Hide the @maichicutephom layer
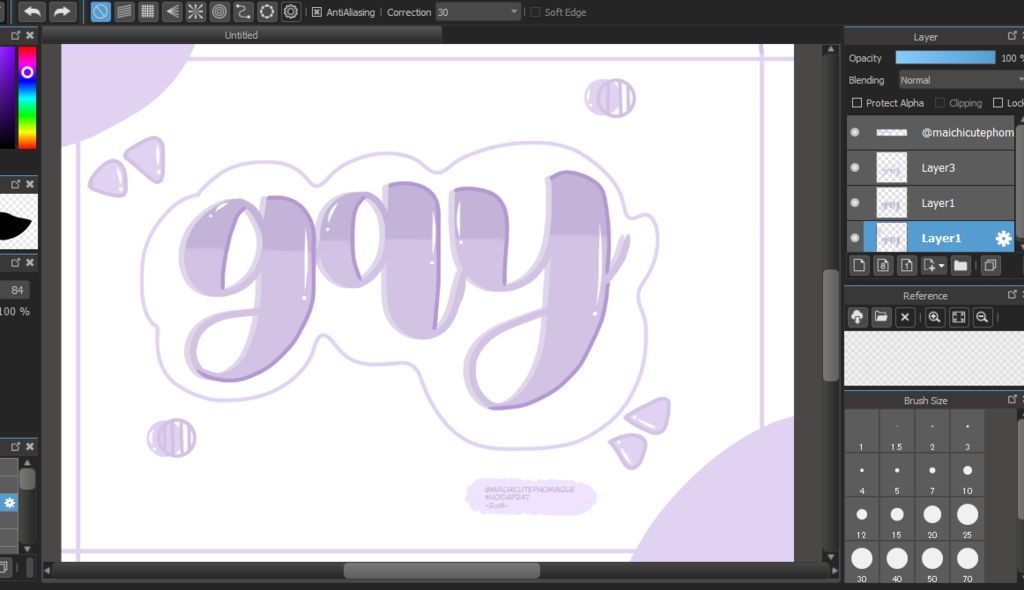 (x=855, y=133)
